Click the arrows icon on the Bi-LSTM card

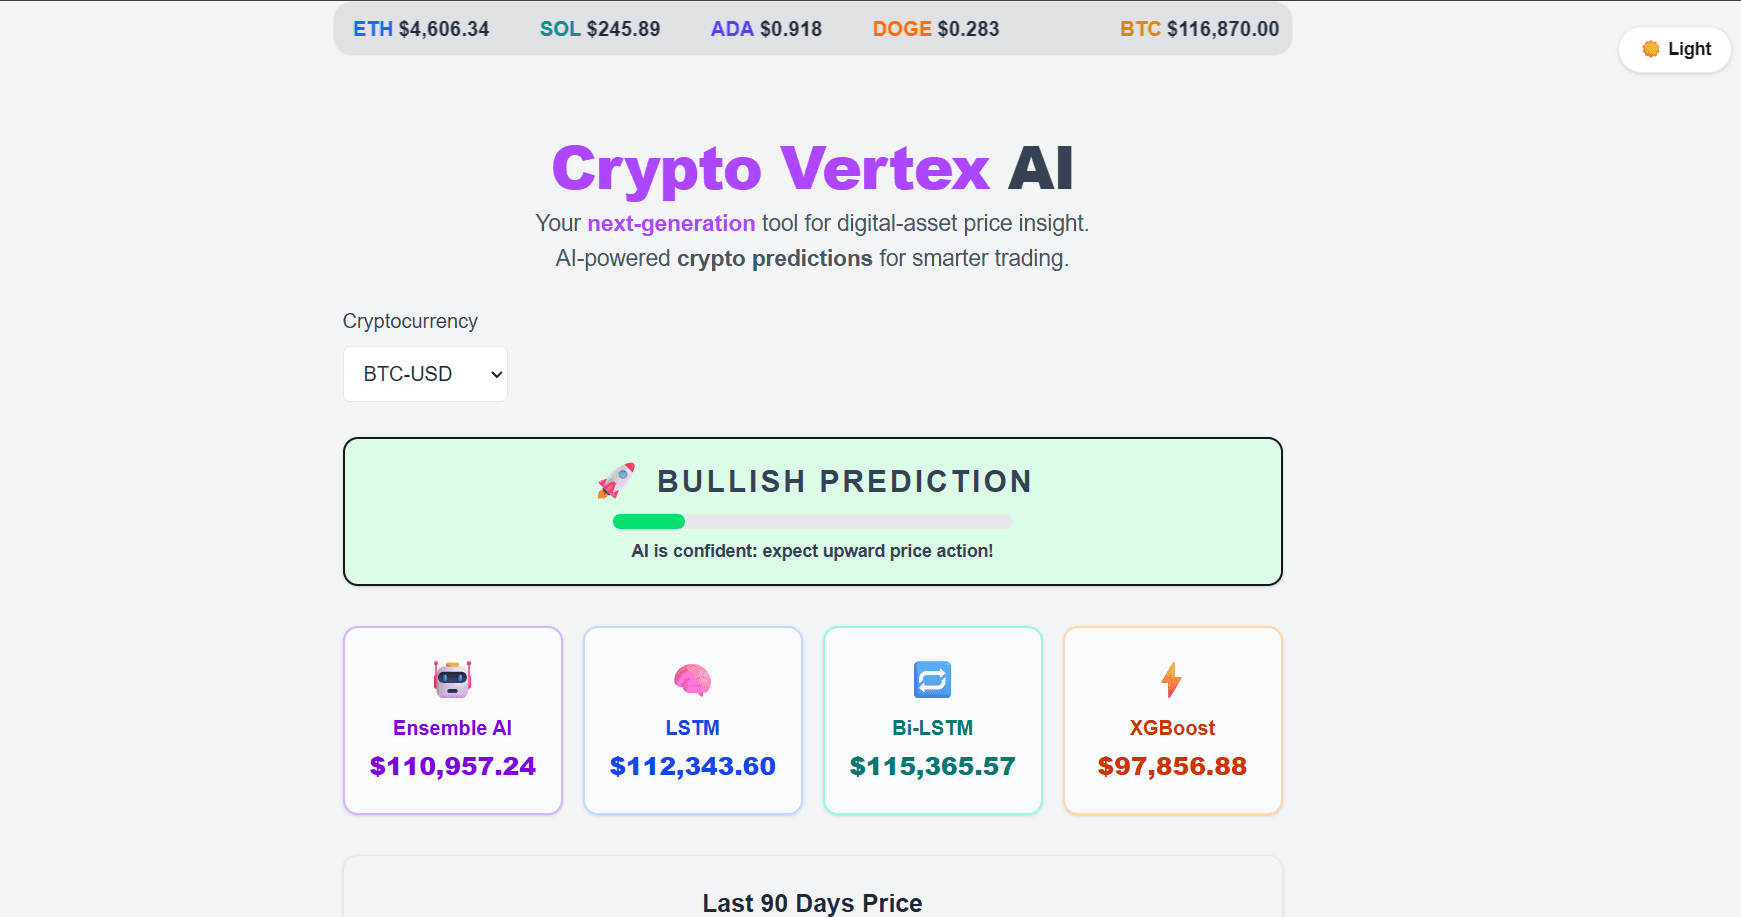[932, 681]
